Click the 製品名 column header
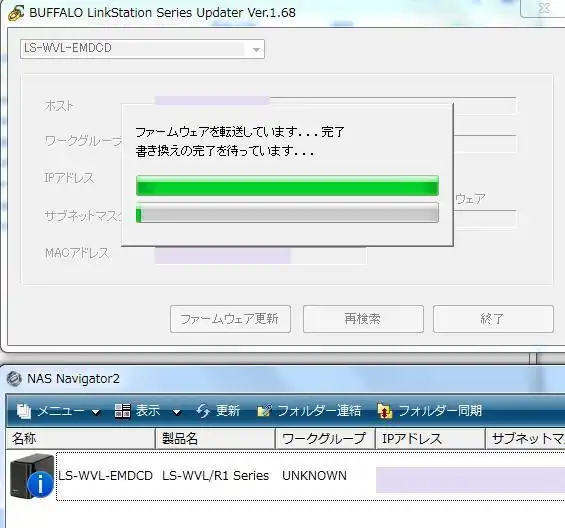The image size is (565, 528). [x=215, y=439]
